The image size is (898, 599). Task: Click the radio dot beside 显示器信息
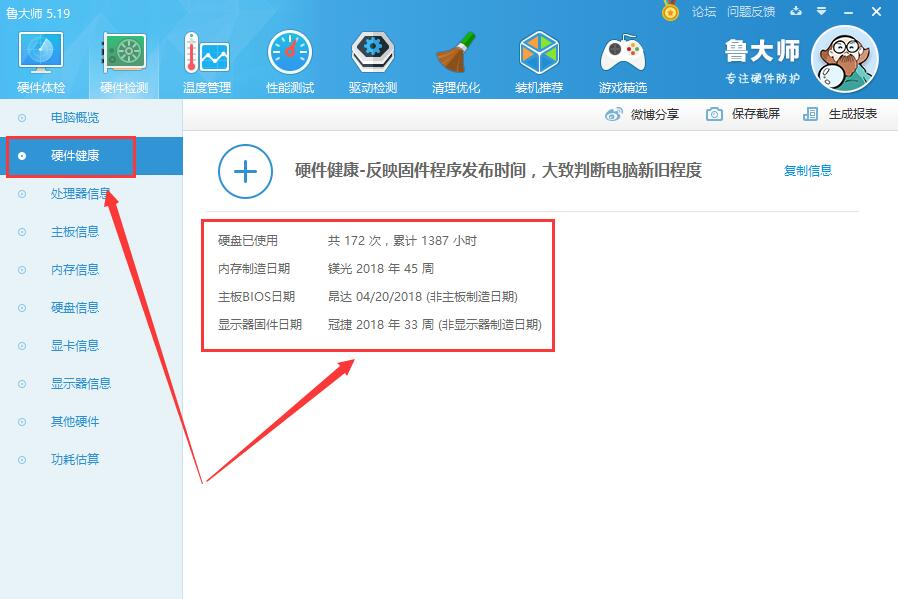22,384
